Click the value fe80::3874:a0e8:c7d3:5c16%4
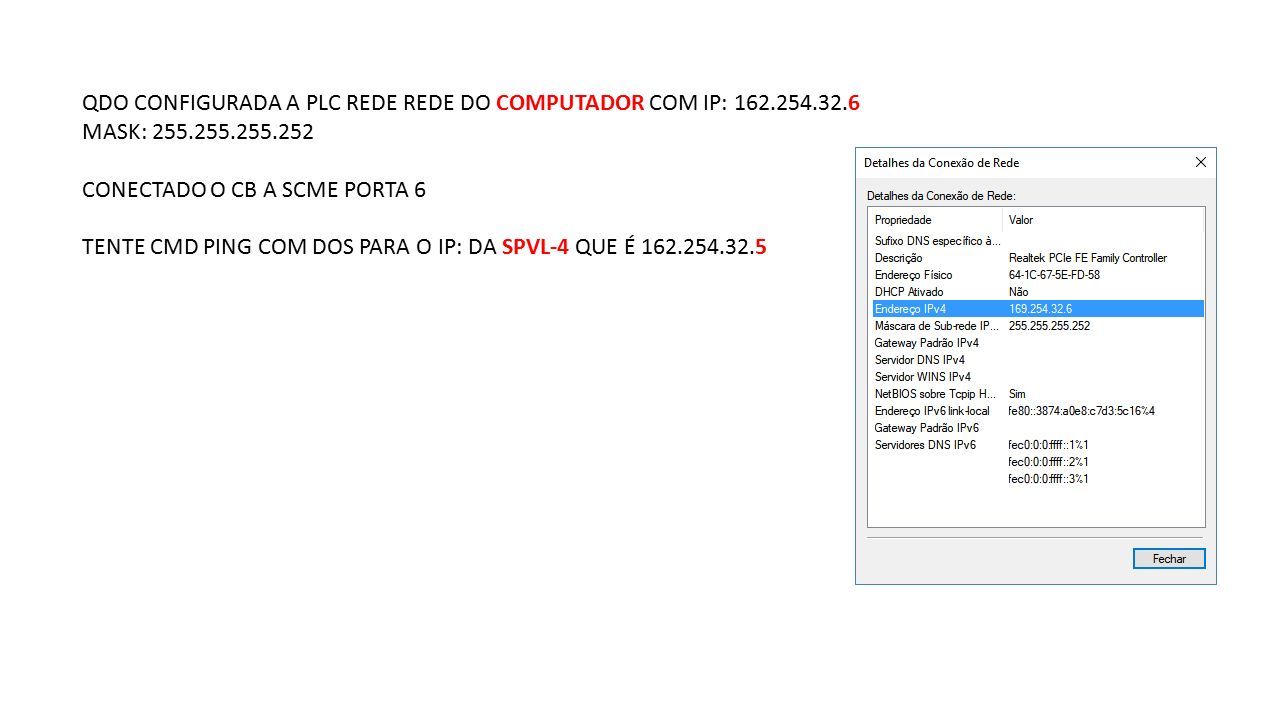This screenshot has height=720, width=1280. click(x=1081, y=411)
